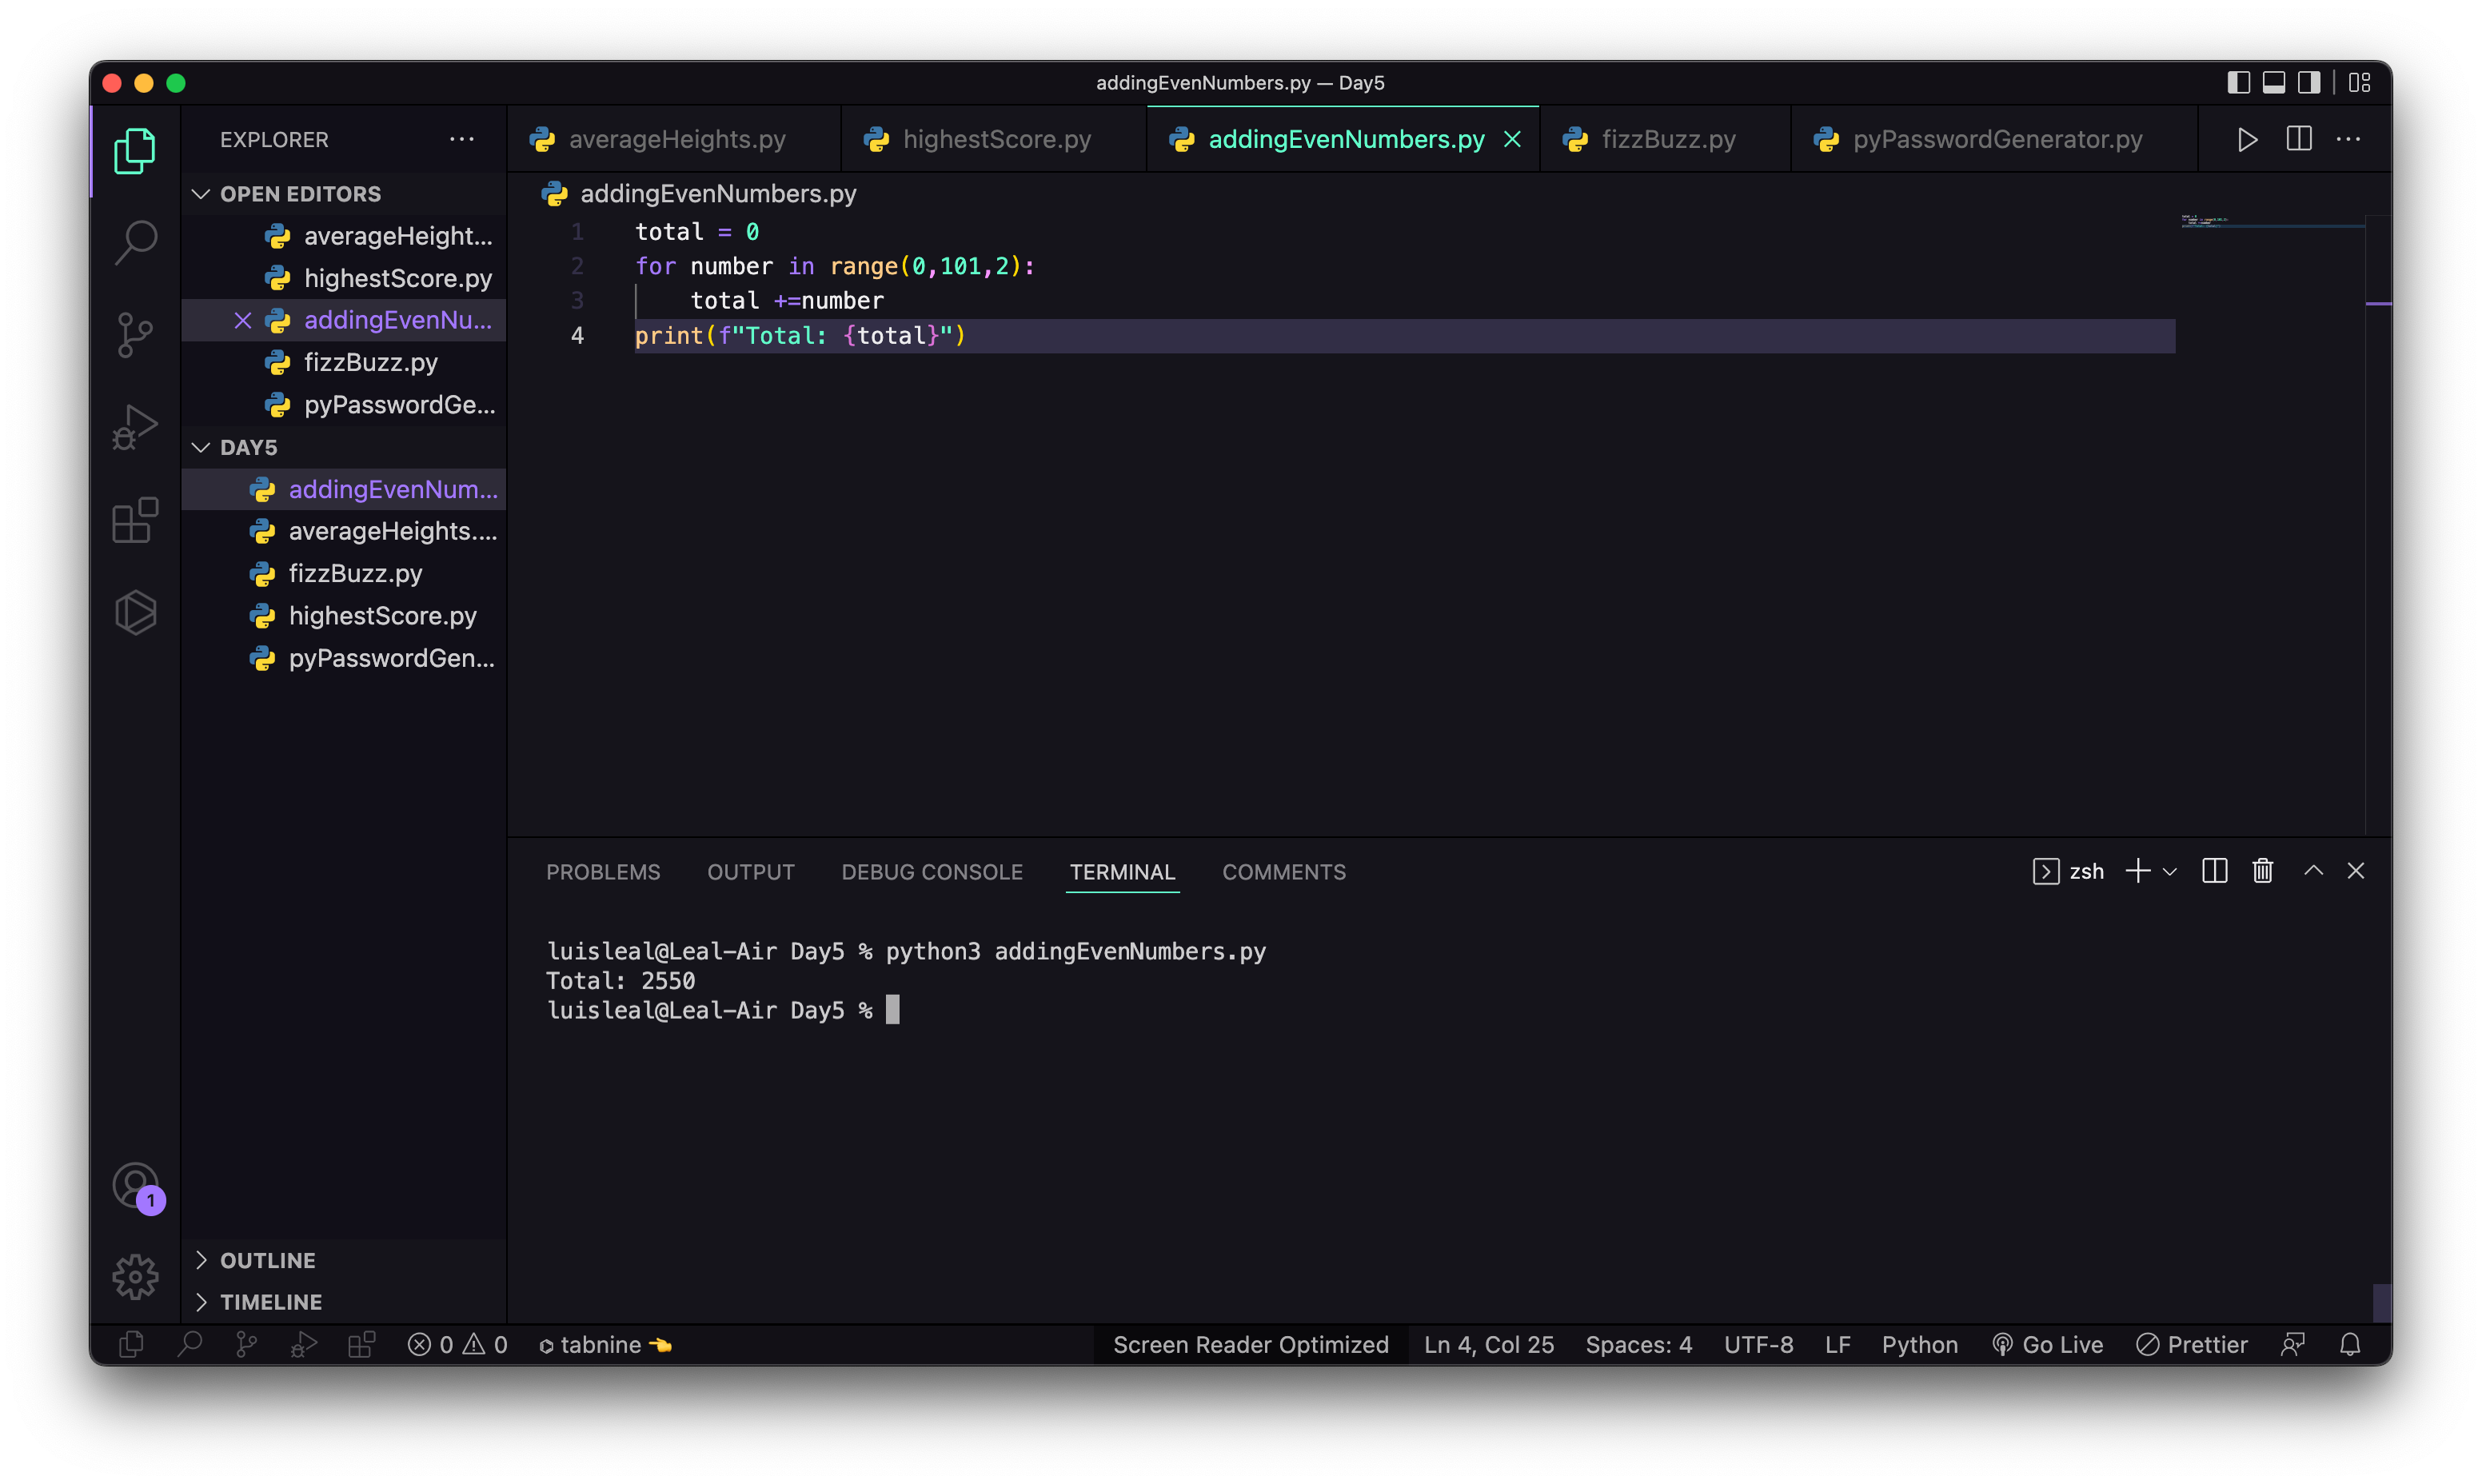Open Run and Debug view
The width and height of the screenshot is (2482, 1484).
pos(136,427)
